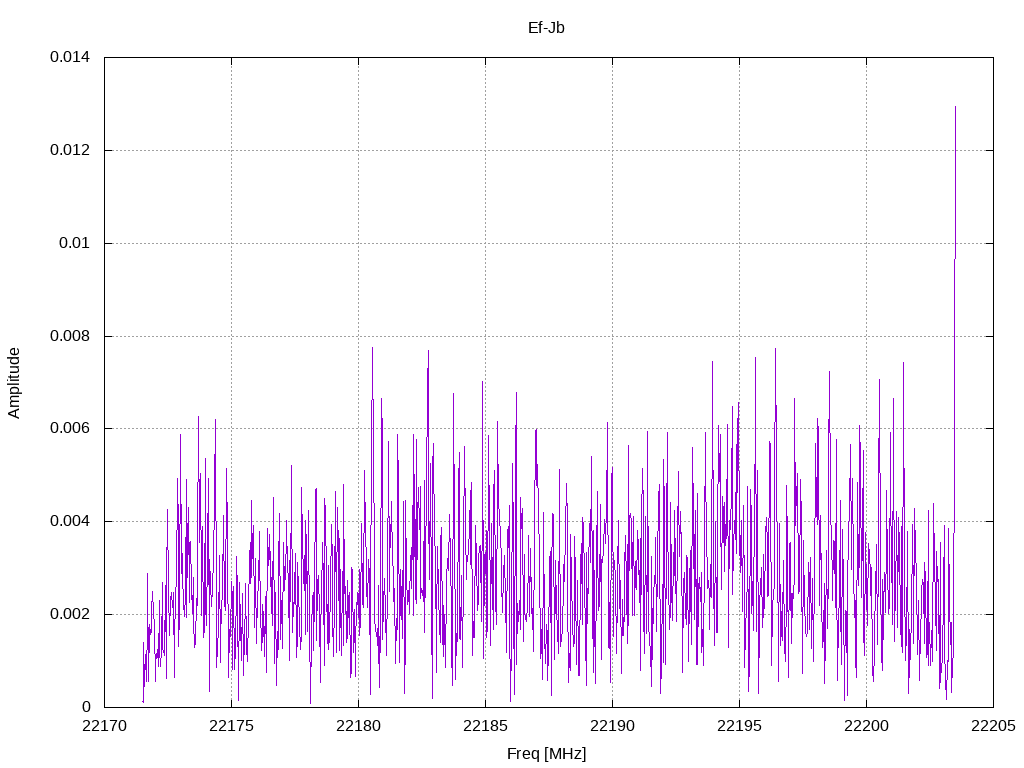
Task: Click the 22175 x-axis tick label
Action: point(231,726)
